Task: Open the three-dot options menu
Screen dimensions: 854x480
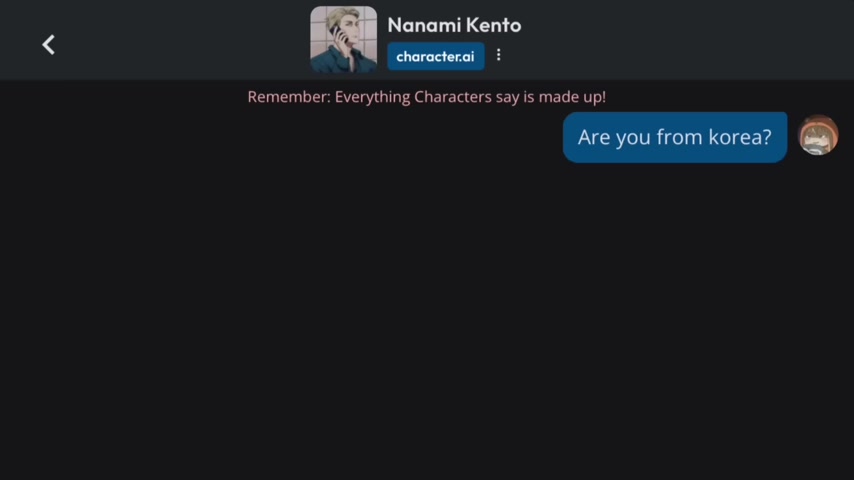Action: (498, 55)
